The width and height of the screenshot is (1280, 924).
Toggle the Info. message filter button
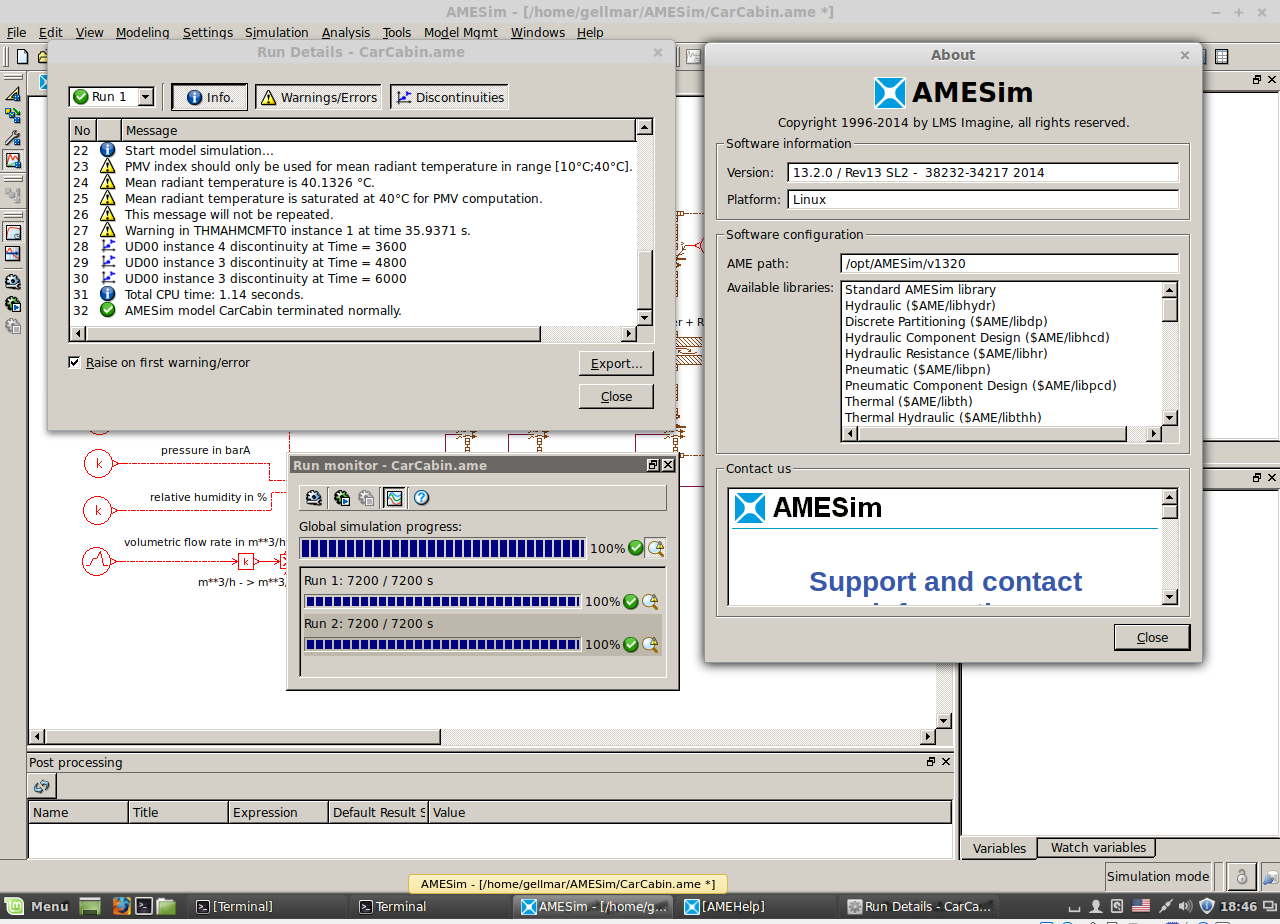[209, 97]
